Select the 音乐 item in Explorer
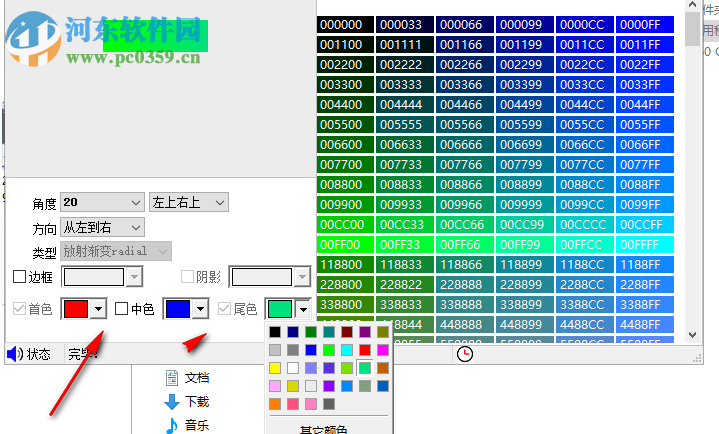 point(197,426)
